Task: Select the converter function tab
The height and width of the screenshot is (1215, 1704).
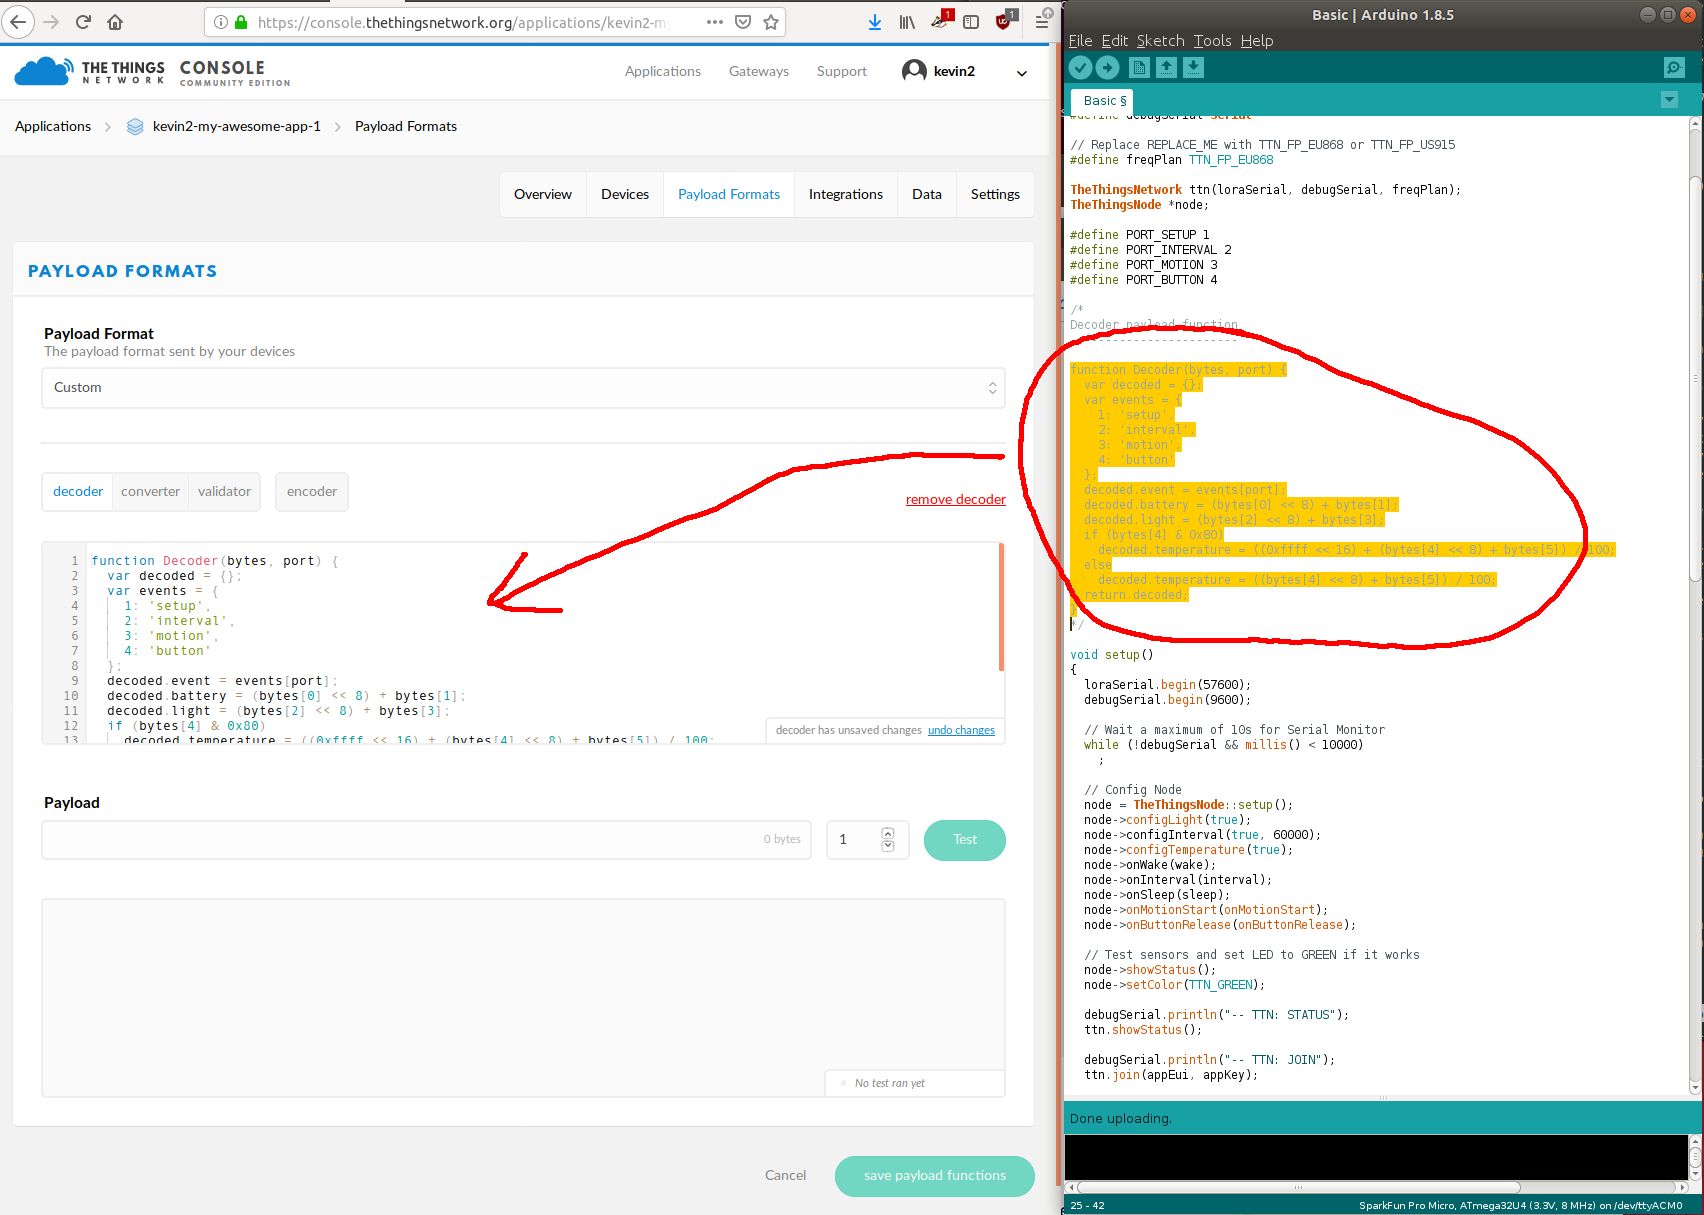Action: pyautogui.click(x=150, y=492)
